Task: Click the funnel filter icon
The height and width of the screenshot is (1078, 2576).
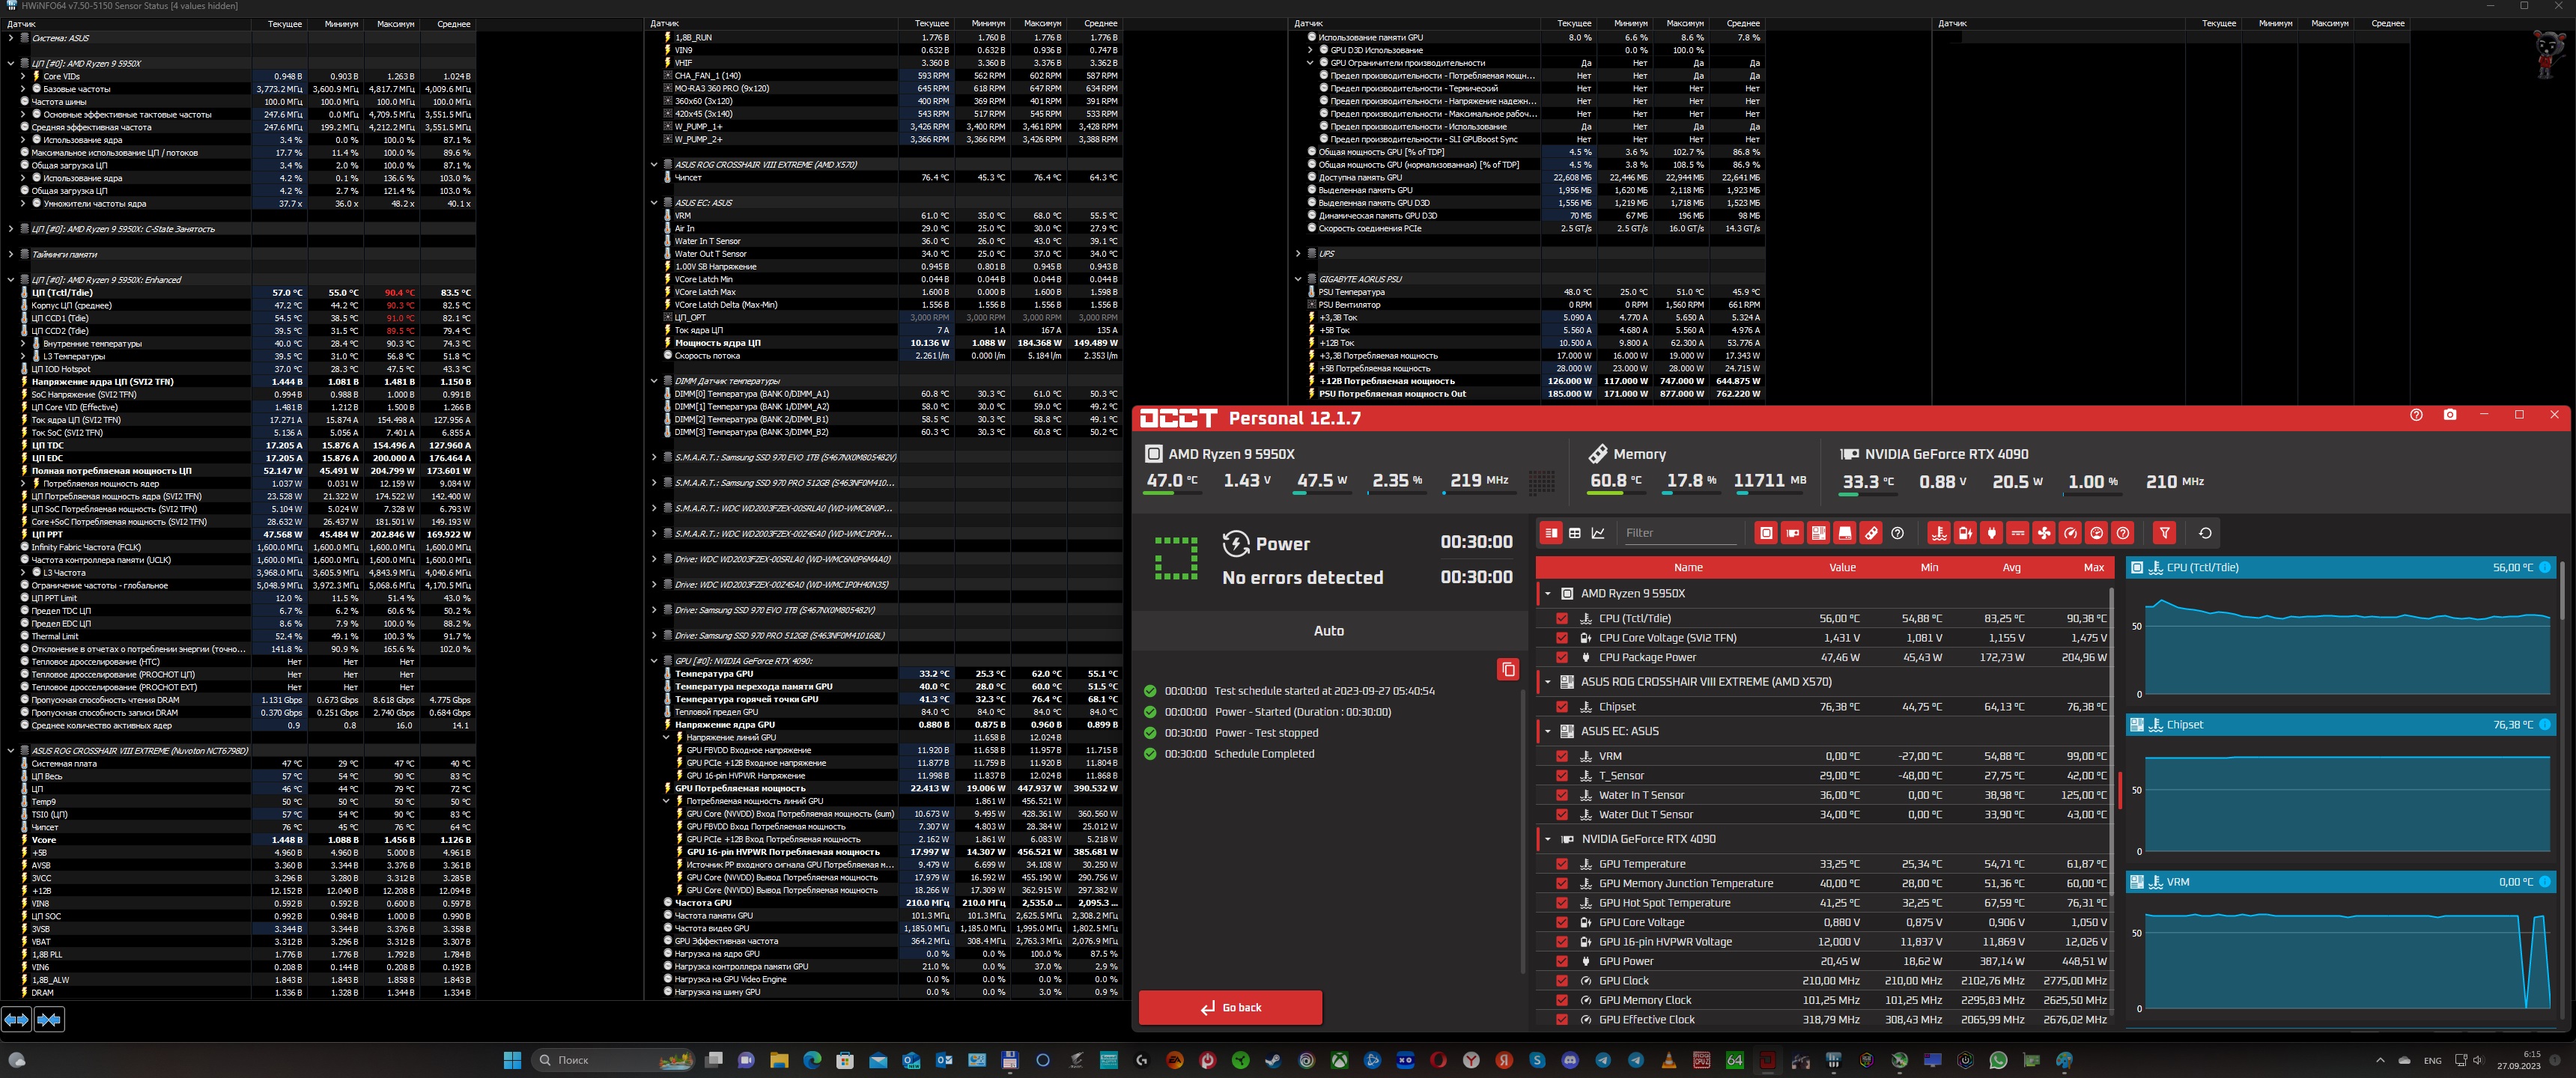Action: coord(2164,533)
